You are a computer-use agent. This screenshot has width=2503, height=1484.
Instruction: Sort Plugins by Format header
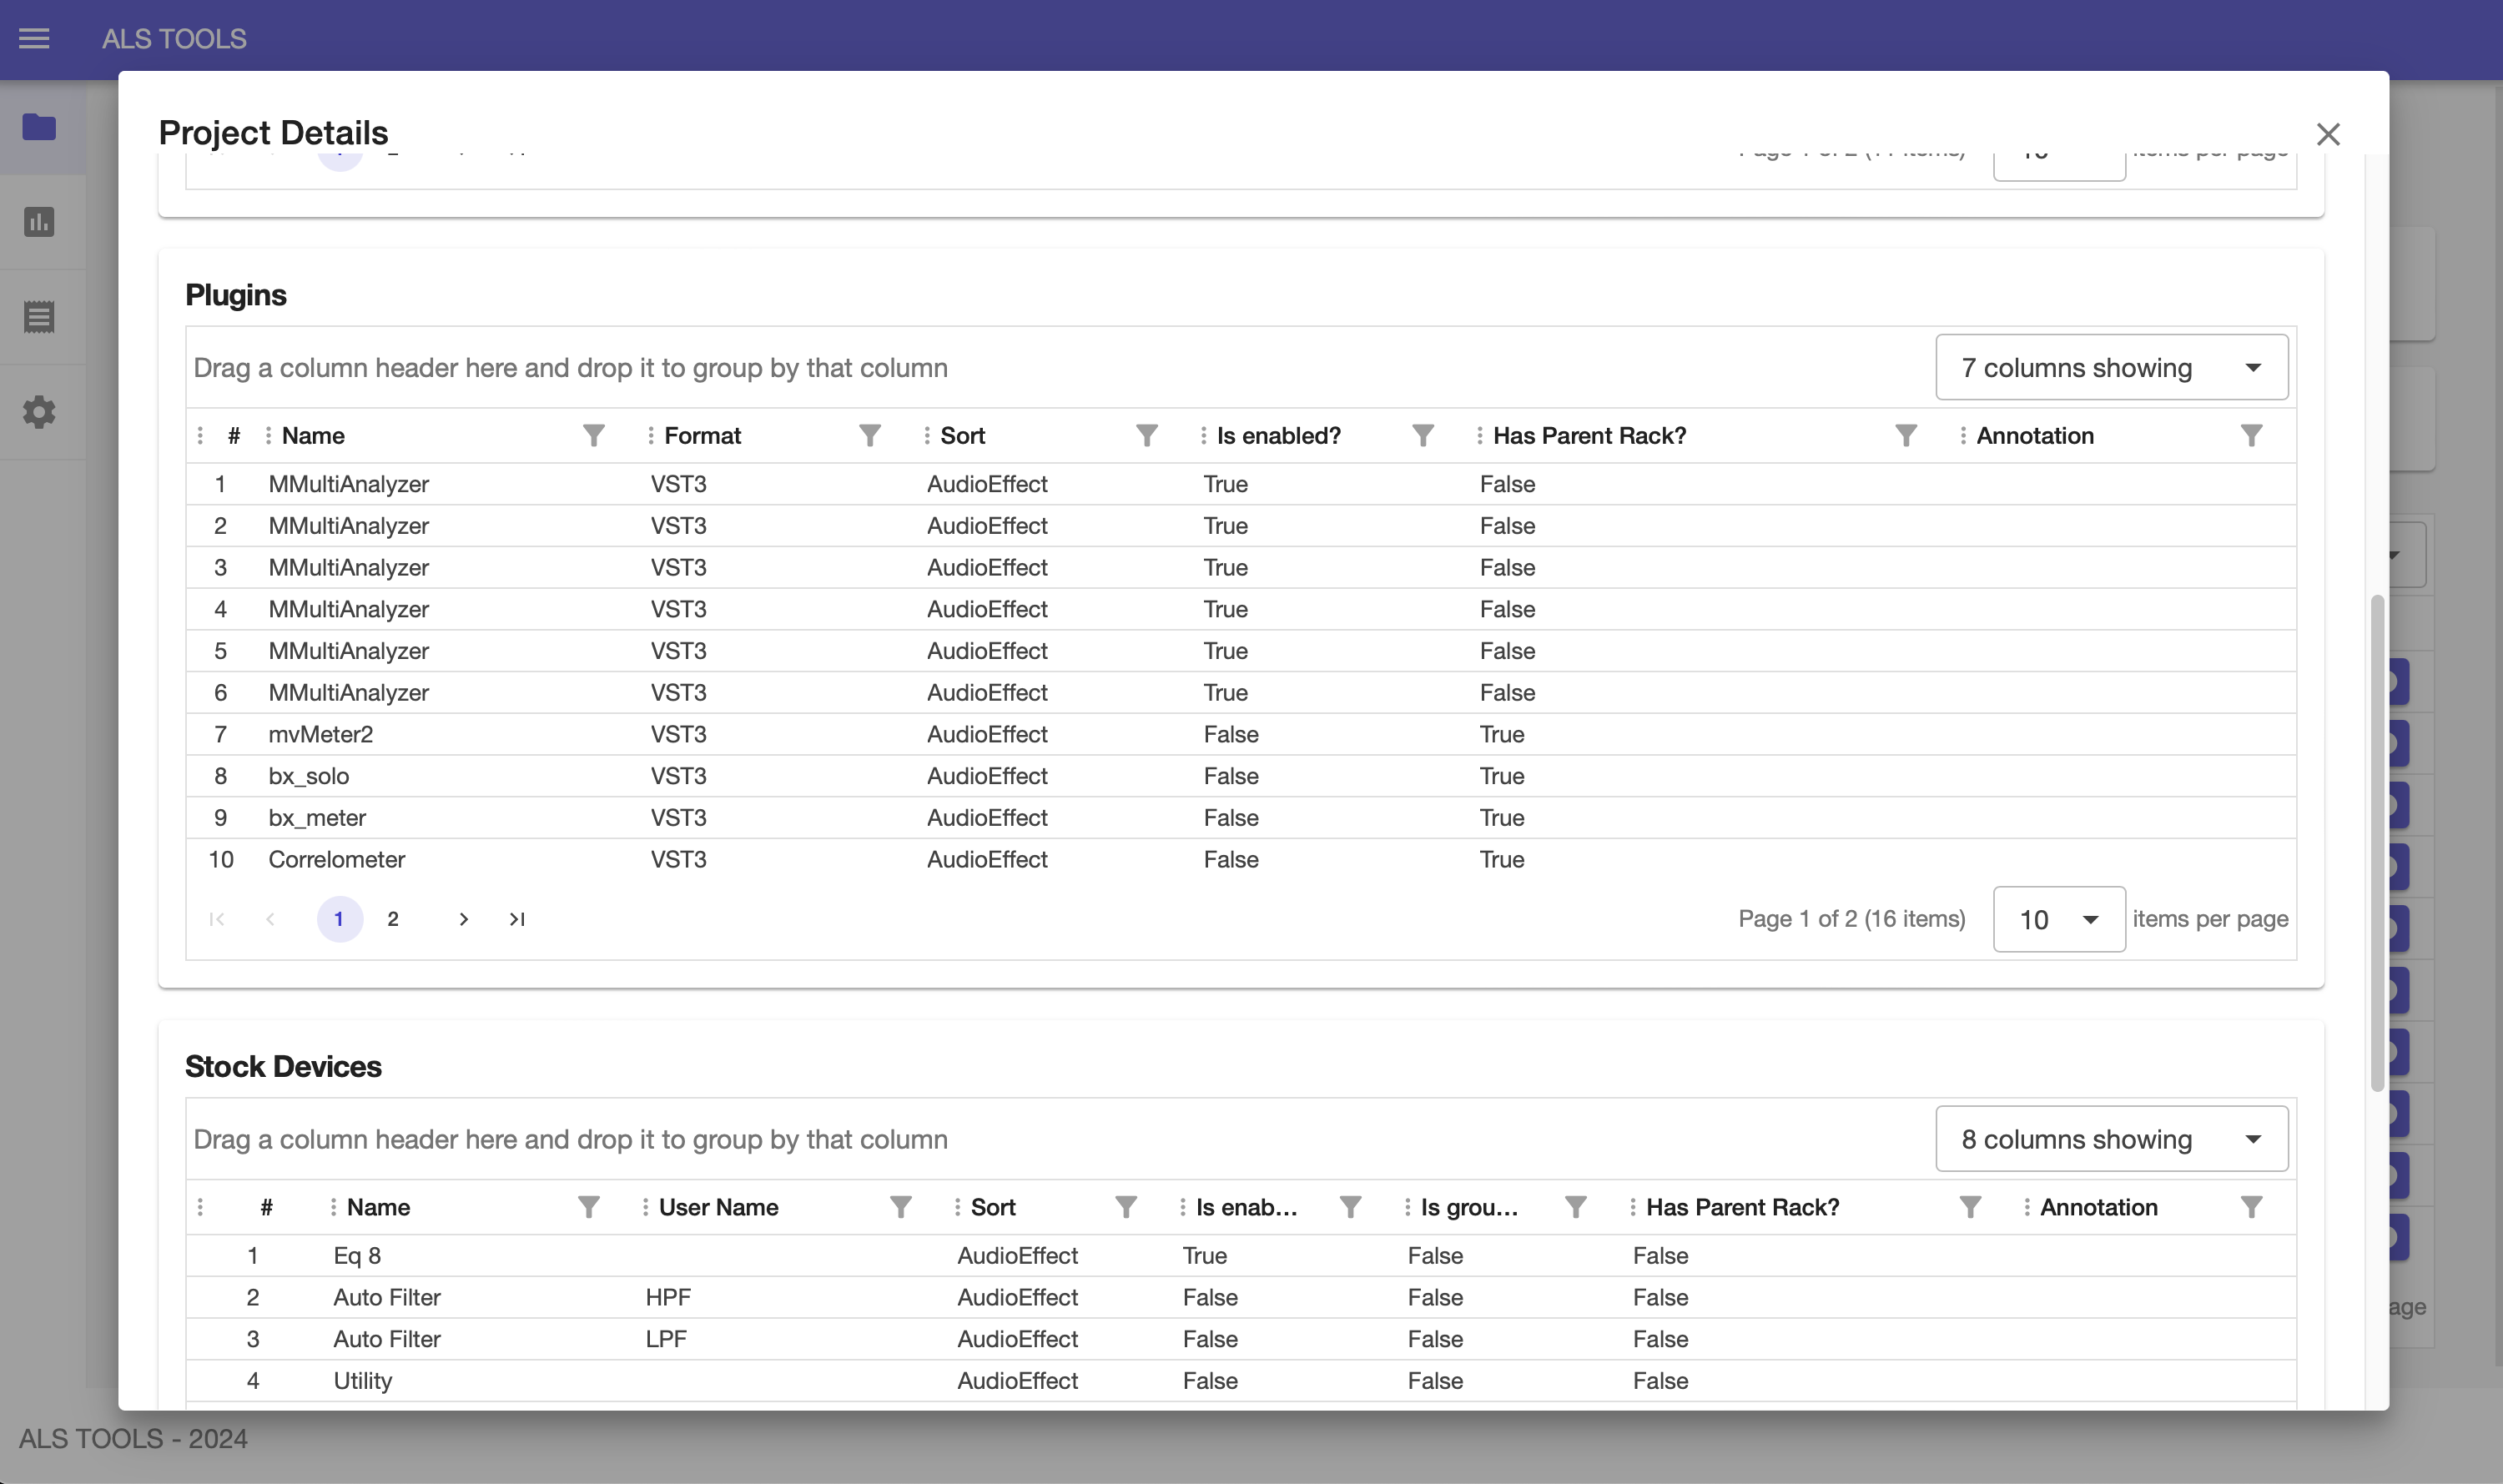702,436
